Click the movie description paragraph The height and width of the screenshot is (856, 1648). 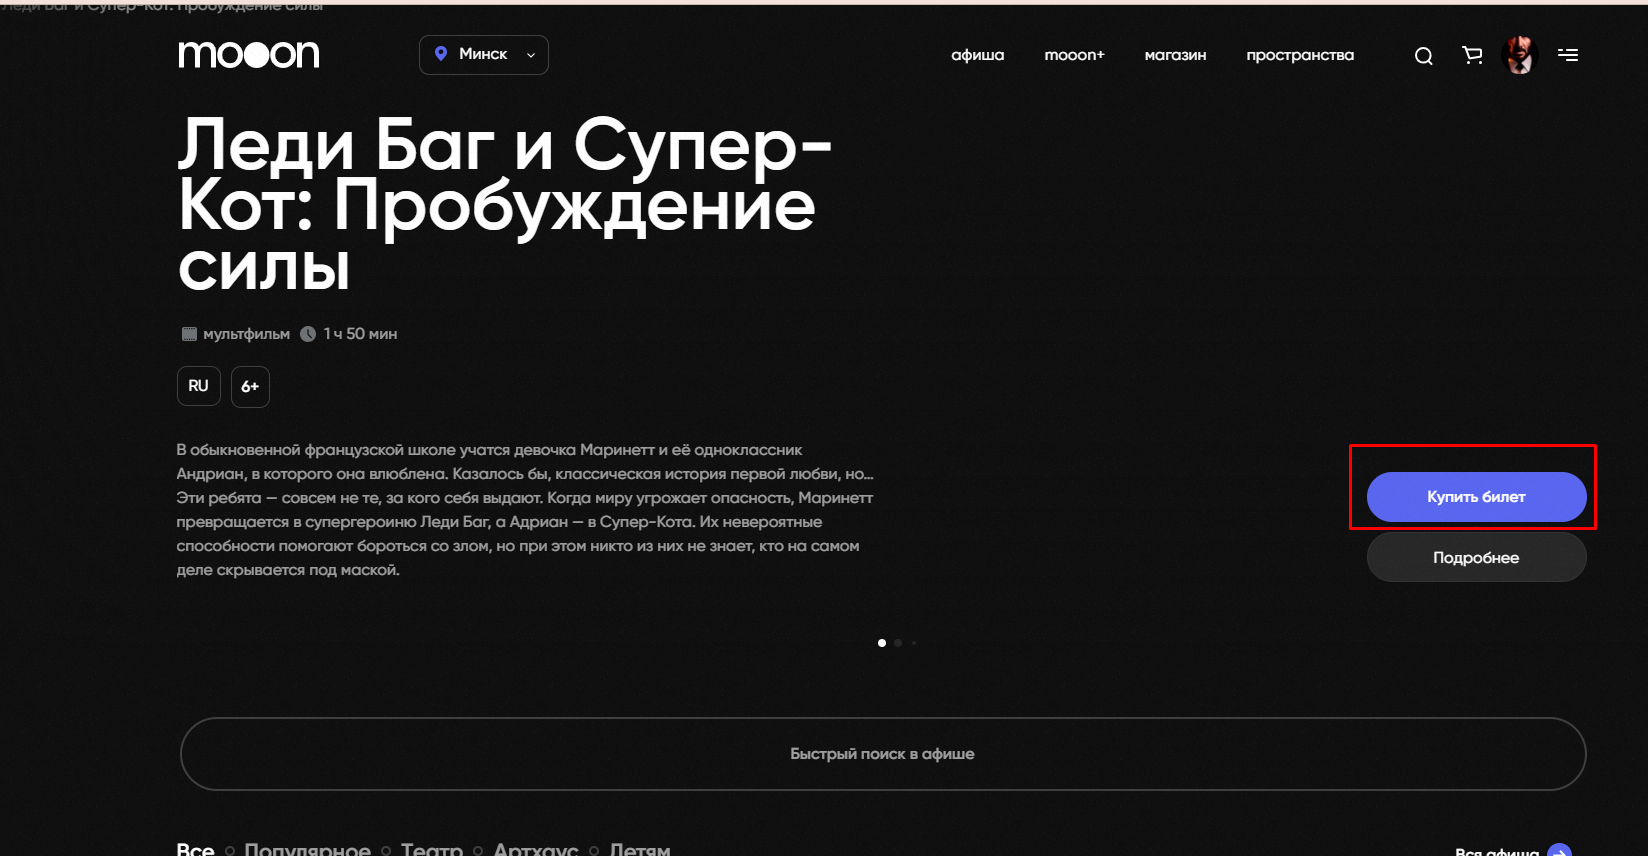[x=525, y=510]
